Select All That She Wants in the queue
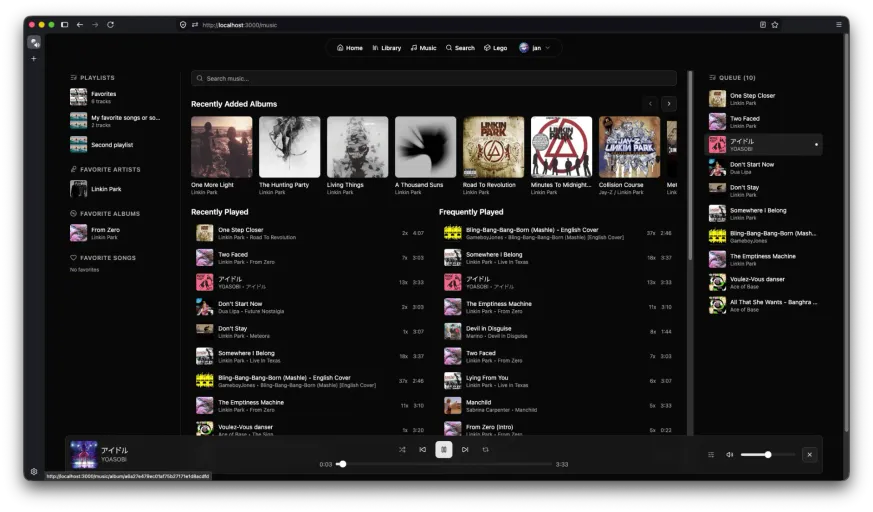The height and width of the screenshot is (512, 873). pyautogui.click(x=764, y=305)
